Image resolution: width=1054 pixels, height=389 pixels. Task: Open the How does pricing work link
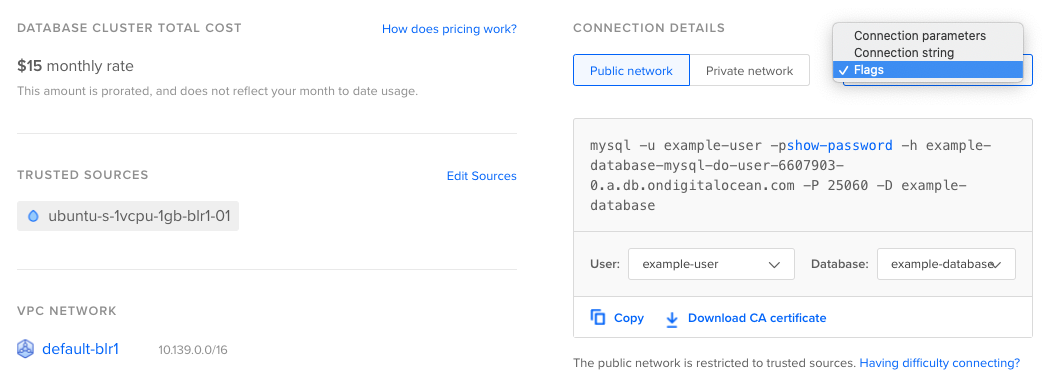point(449,29)
